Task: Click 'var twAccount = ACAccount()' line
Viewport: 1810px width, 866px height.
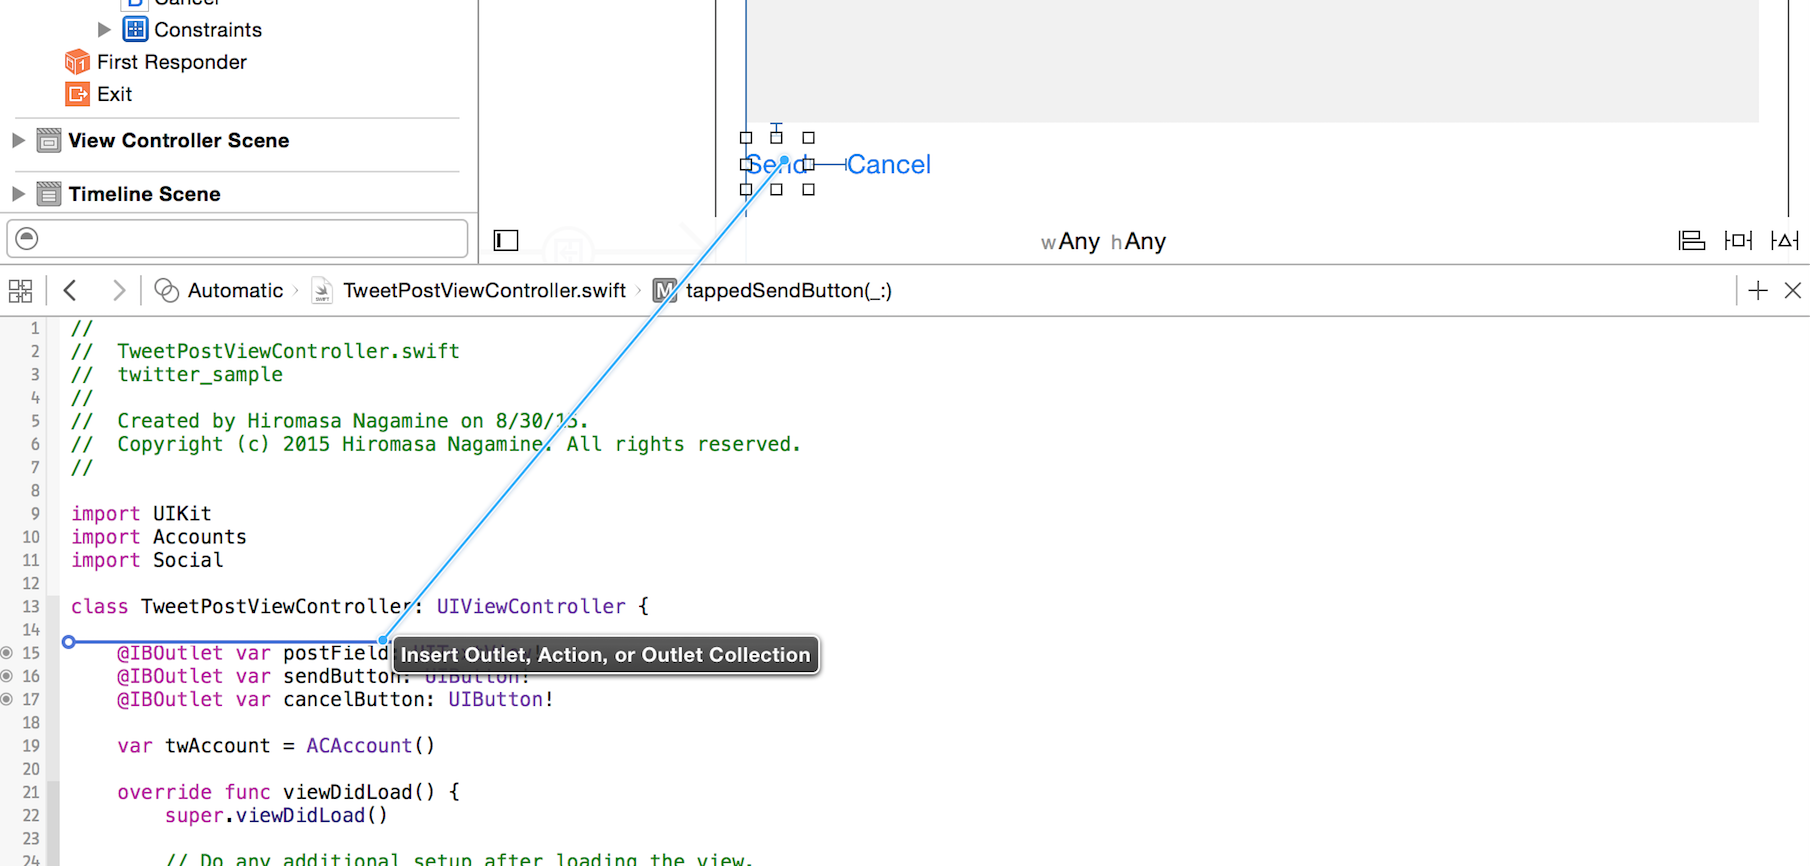Action: [x=276, y=746]
